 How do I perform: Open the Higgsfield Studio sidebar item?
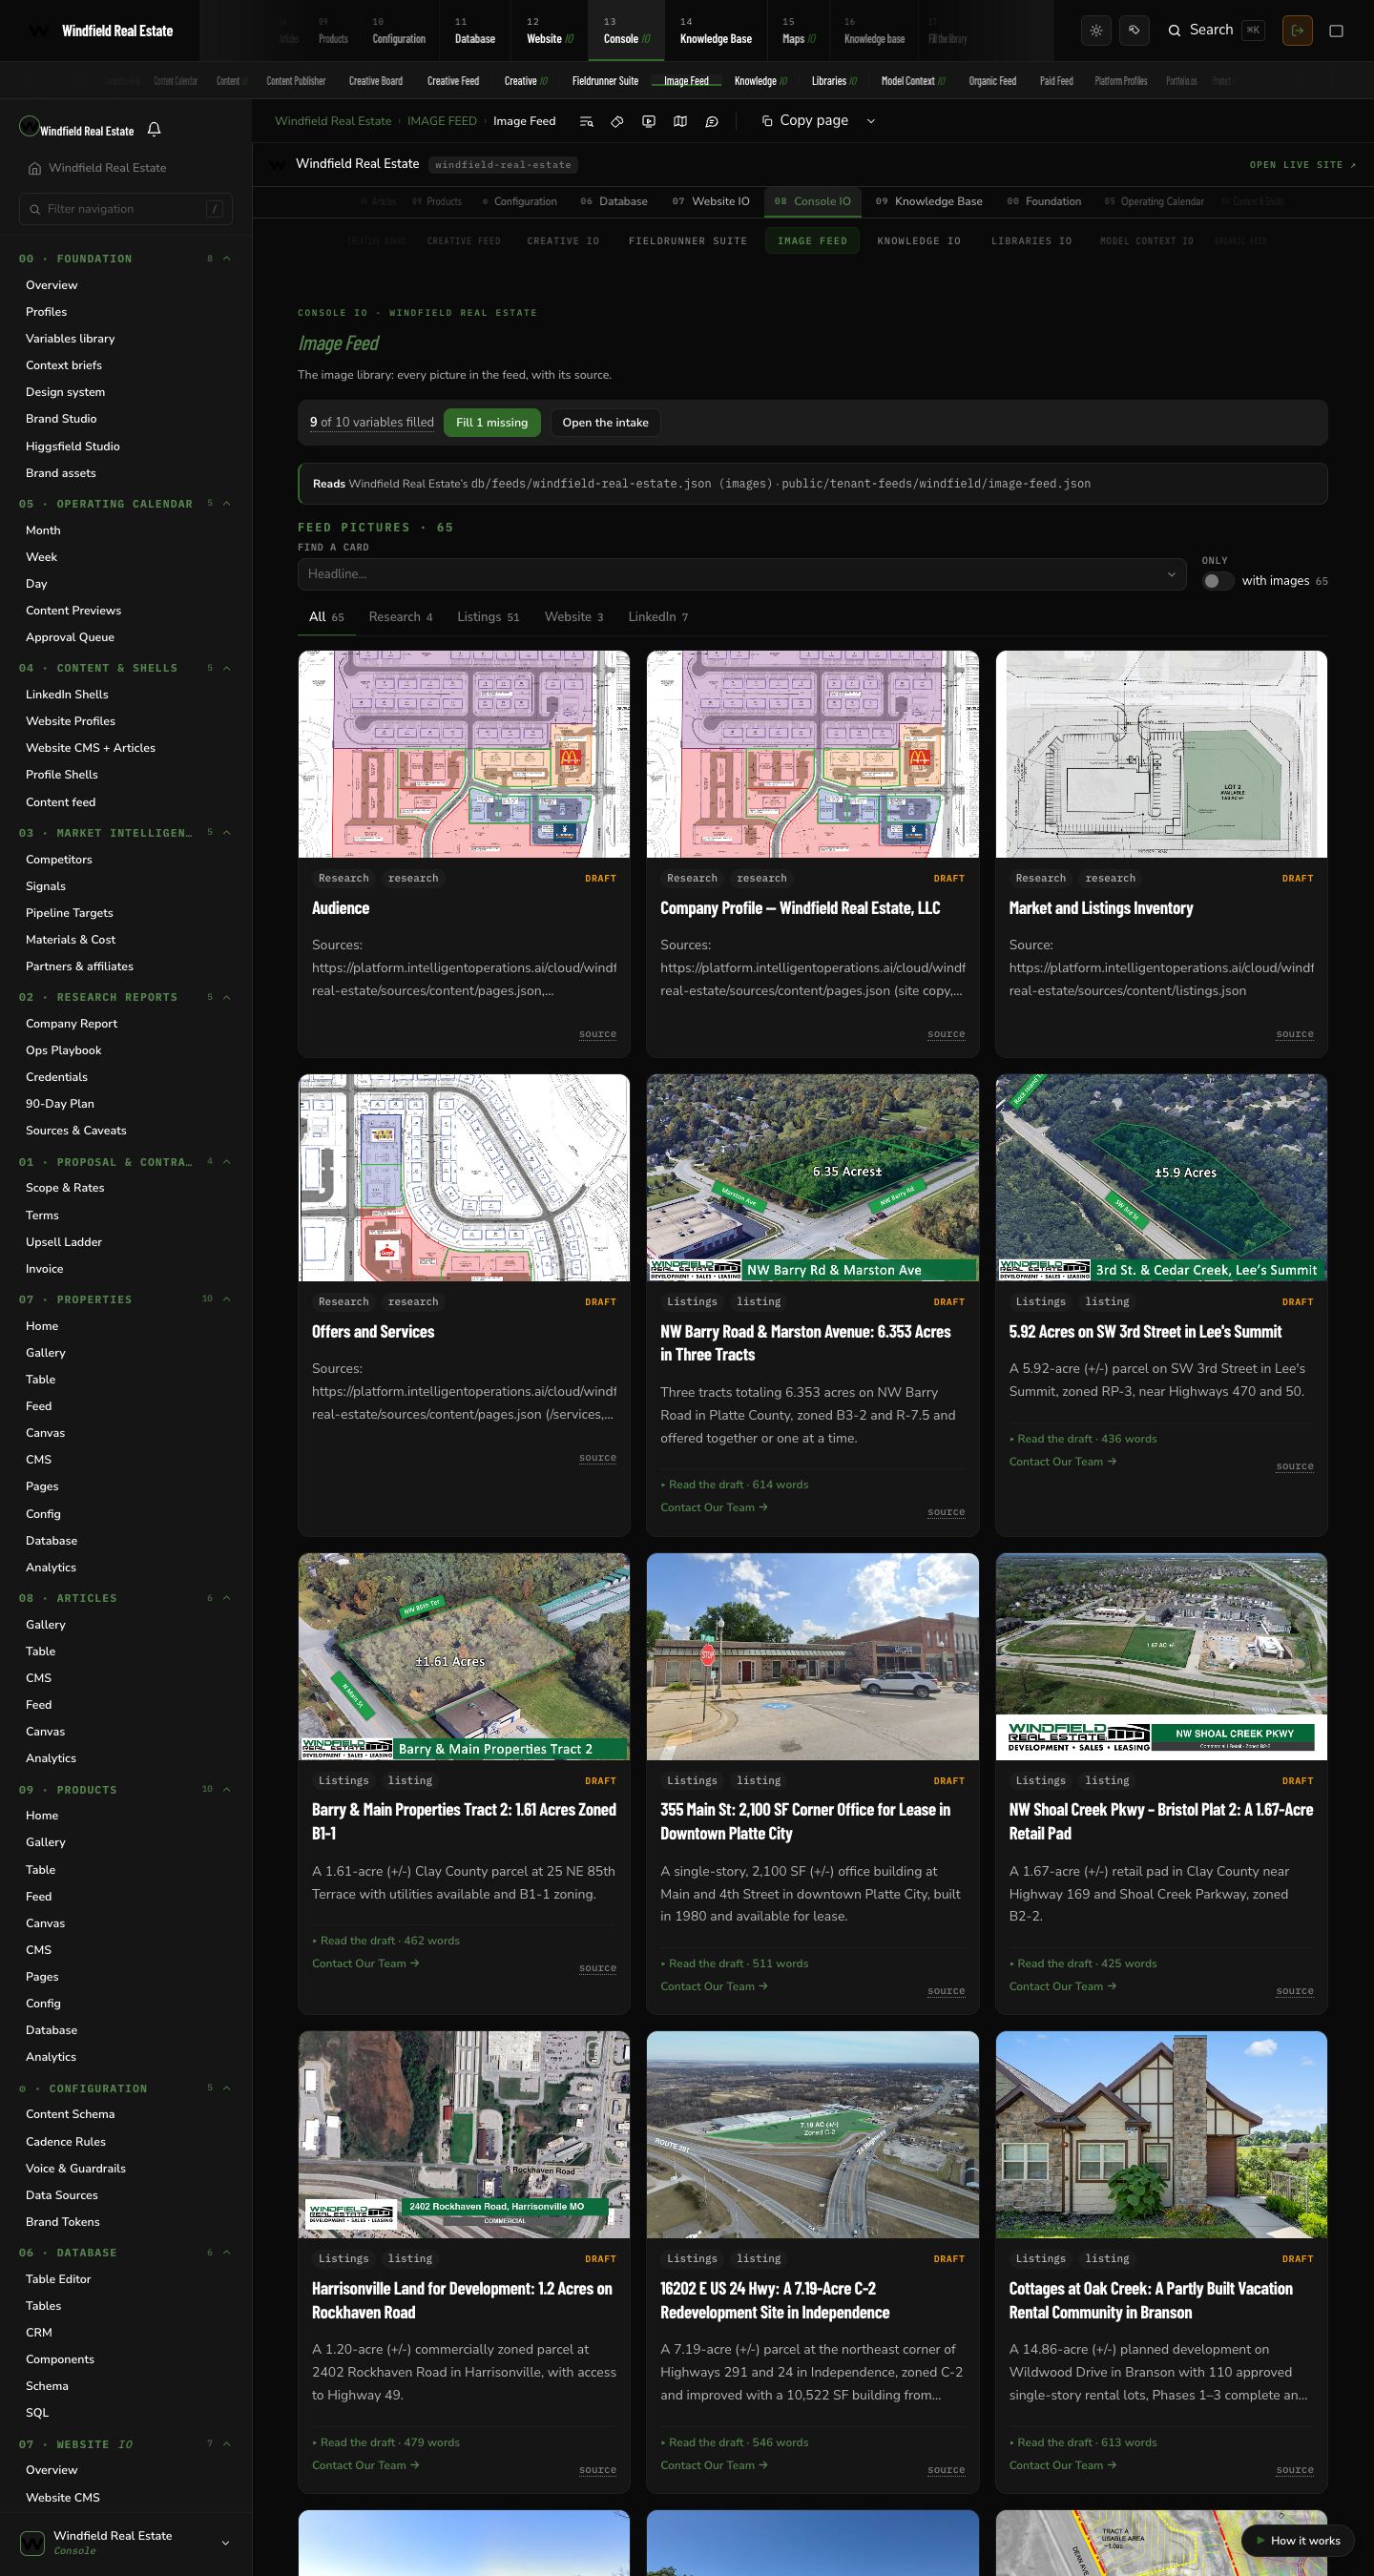click(73, 447)
